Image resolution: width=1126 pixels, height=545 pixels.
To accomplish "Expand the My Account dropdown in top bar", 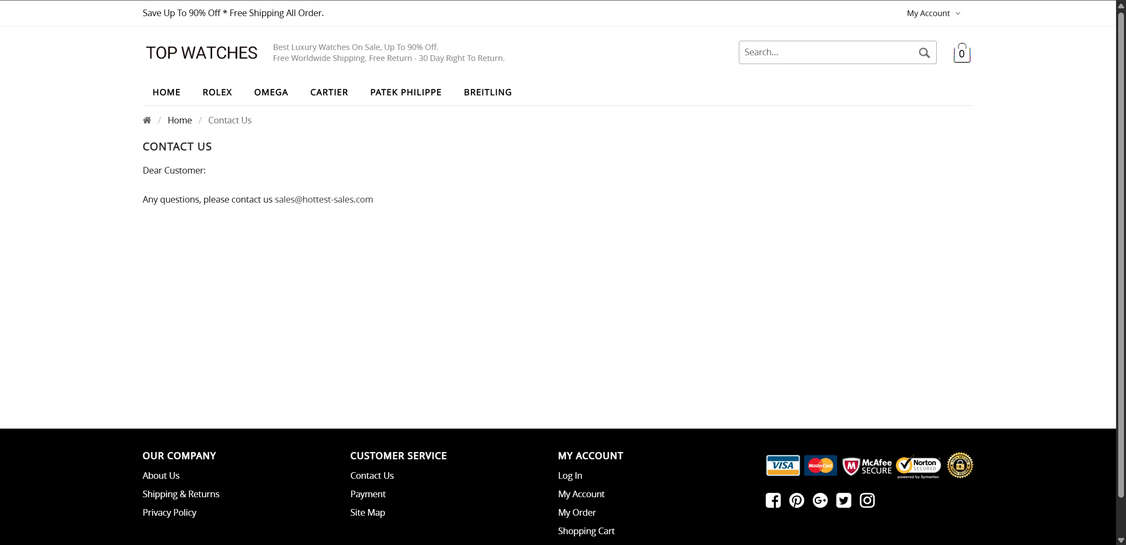I will pos(934,13).
